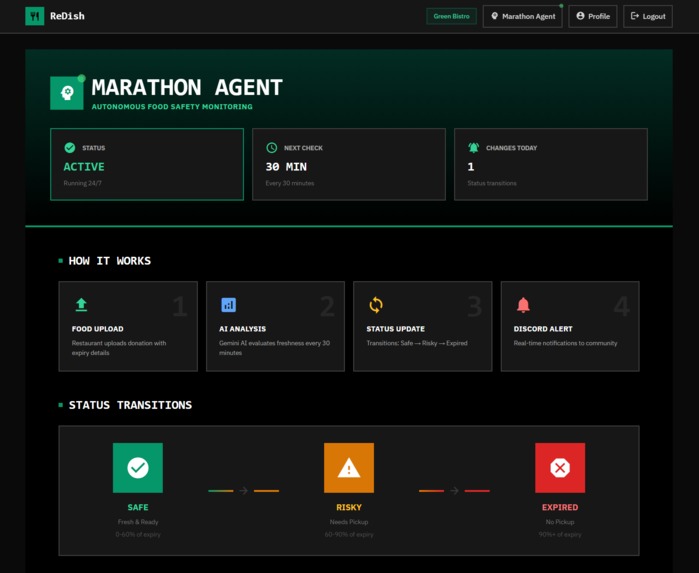Click the orange Risky warning tile

[x=349, y=468]
